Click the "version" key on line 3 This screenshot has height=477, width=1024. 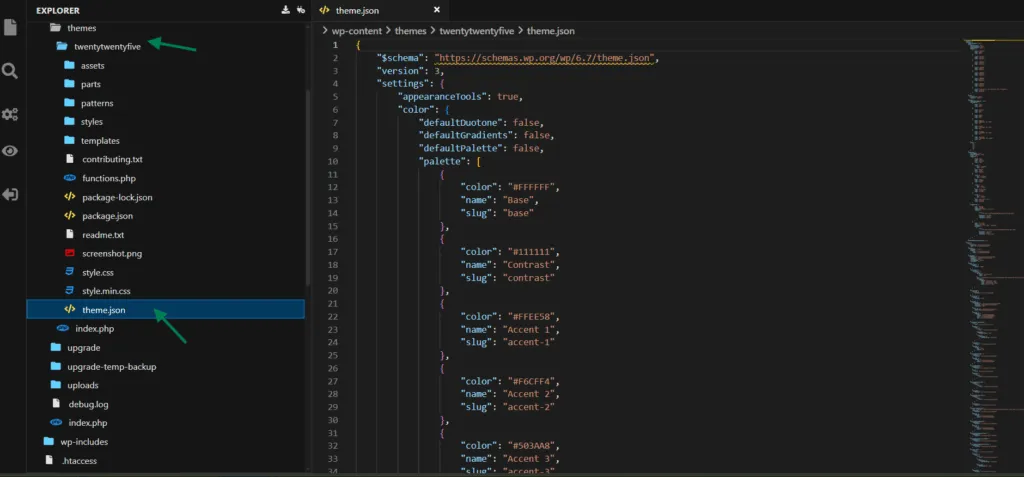pyautogui.click(x=400, y=71)
